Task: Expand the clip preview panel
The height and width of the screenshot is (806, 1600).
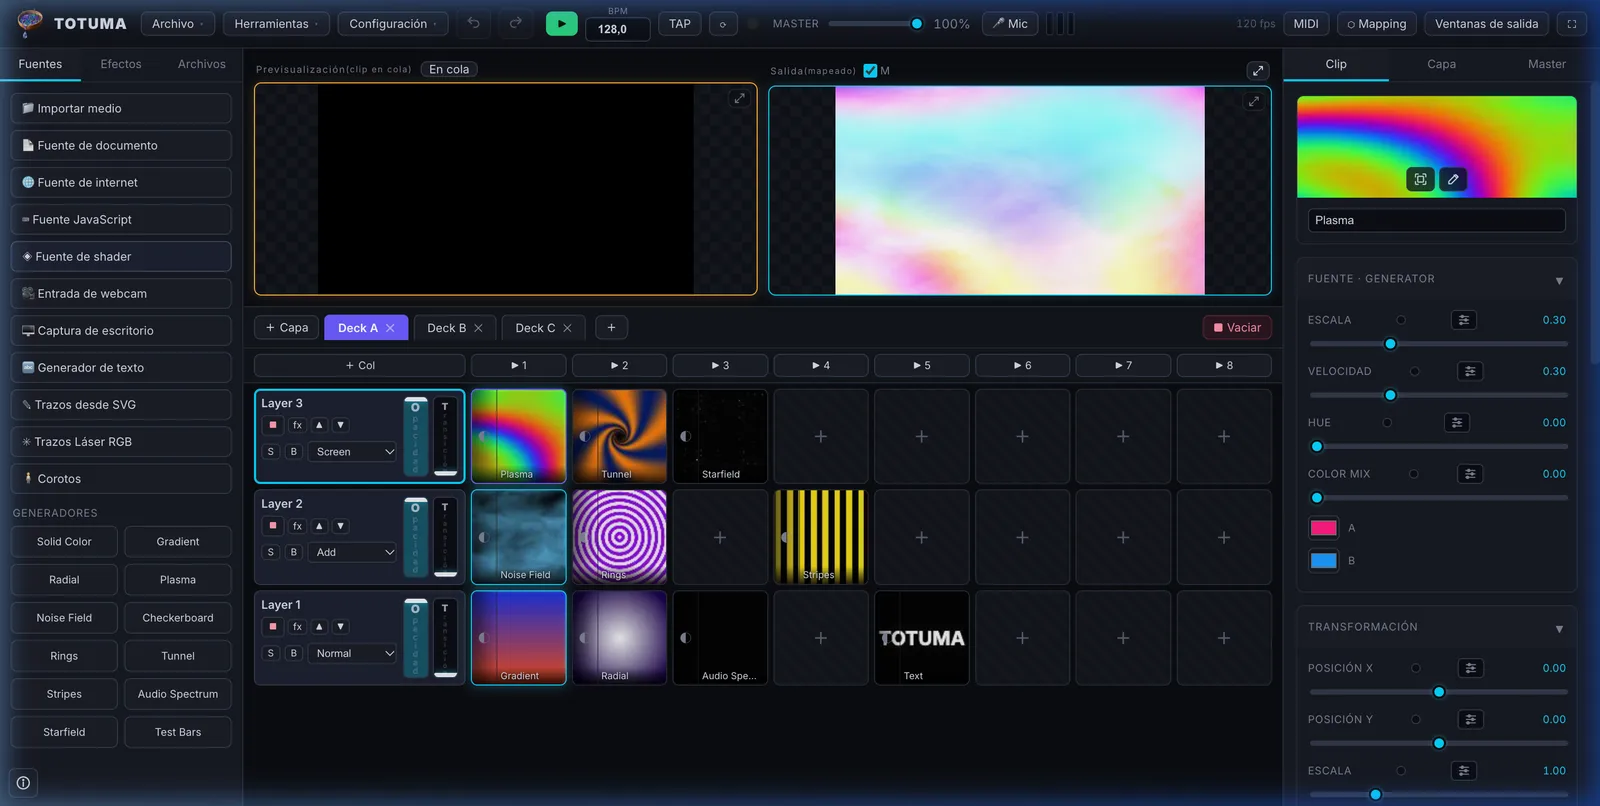Action: tap(739, 99)
